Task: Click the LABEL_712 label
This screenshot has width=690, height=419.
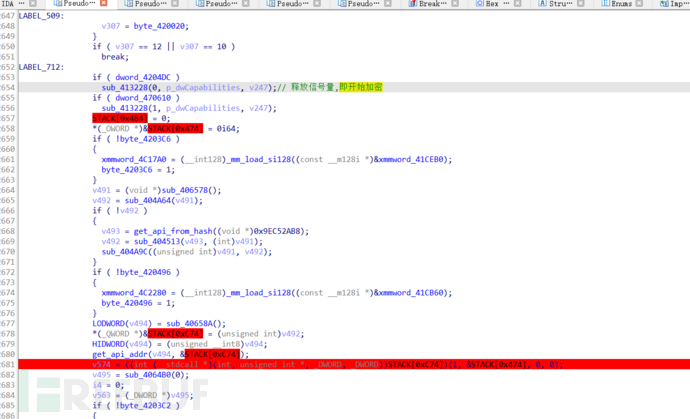Action: click(42, 66)
